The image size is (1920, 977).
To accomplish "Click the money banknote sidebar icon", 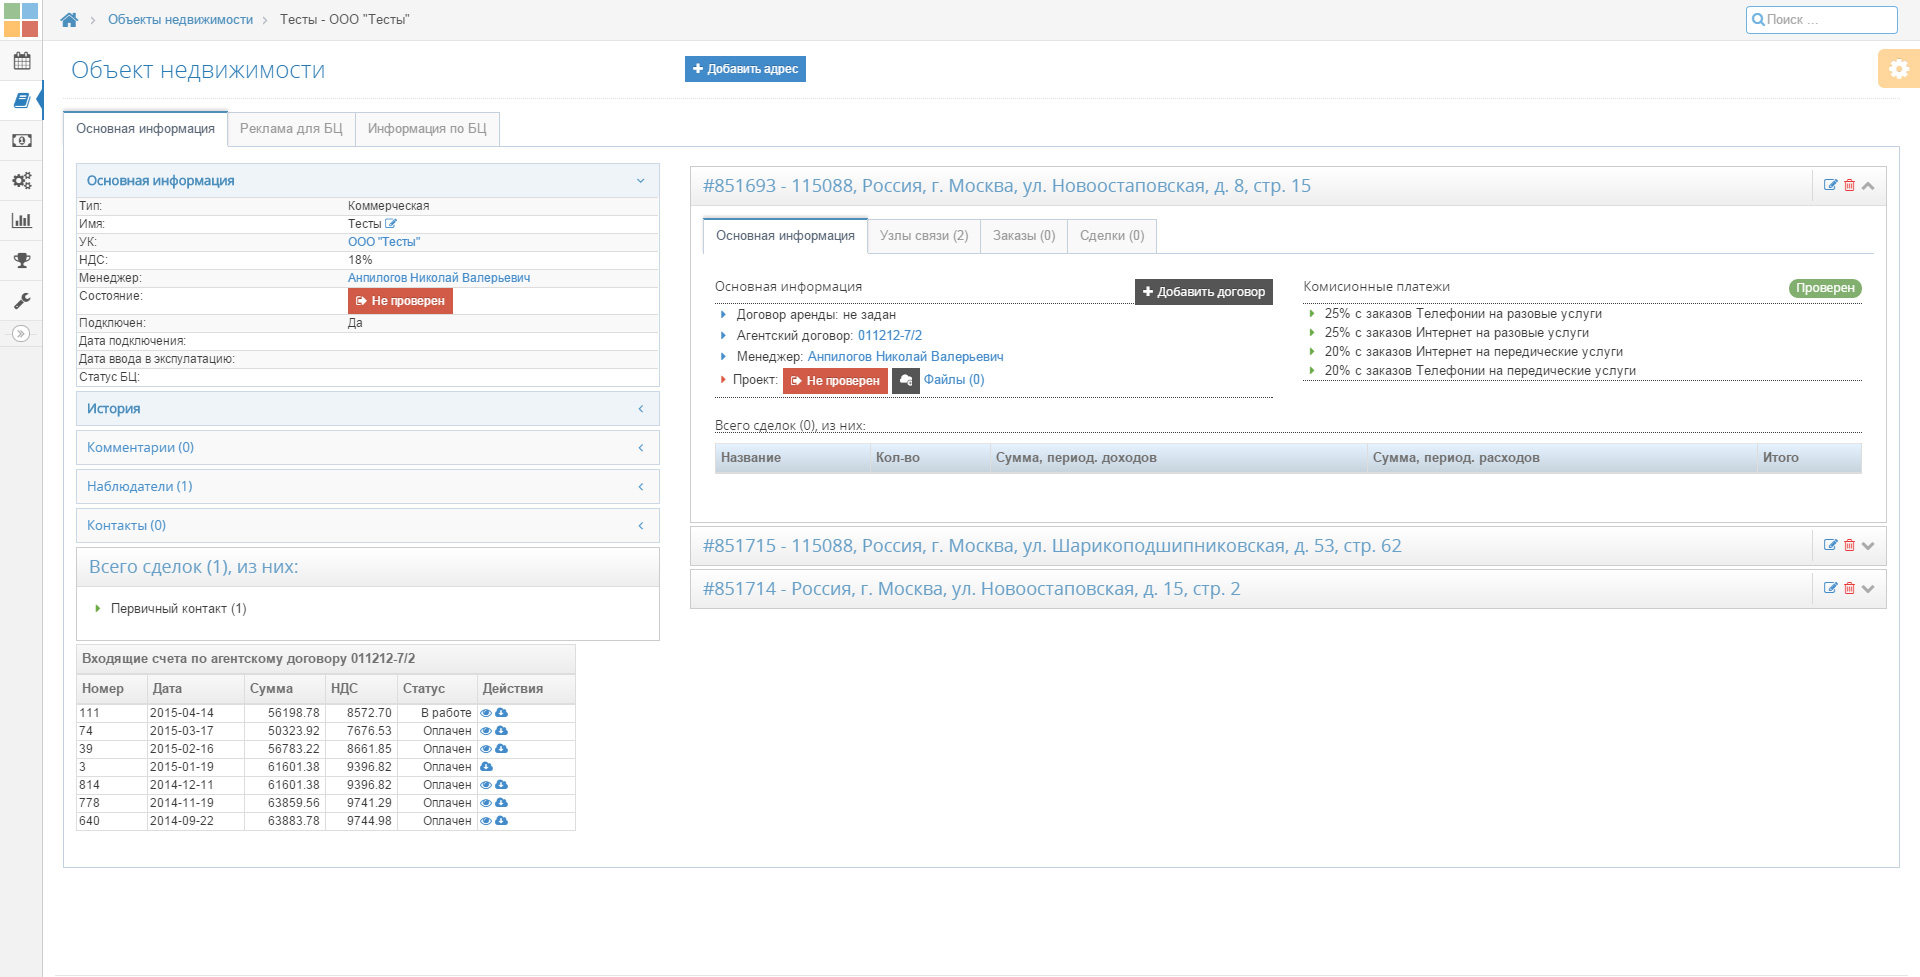I will 21,141.
